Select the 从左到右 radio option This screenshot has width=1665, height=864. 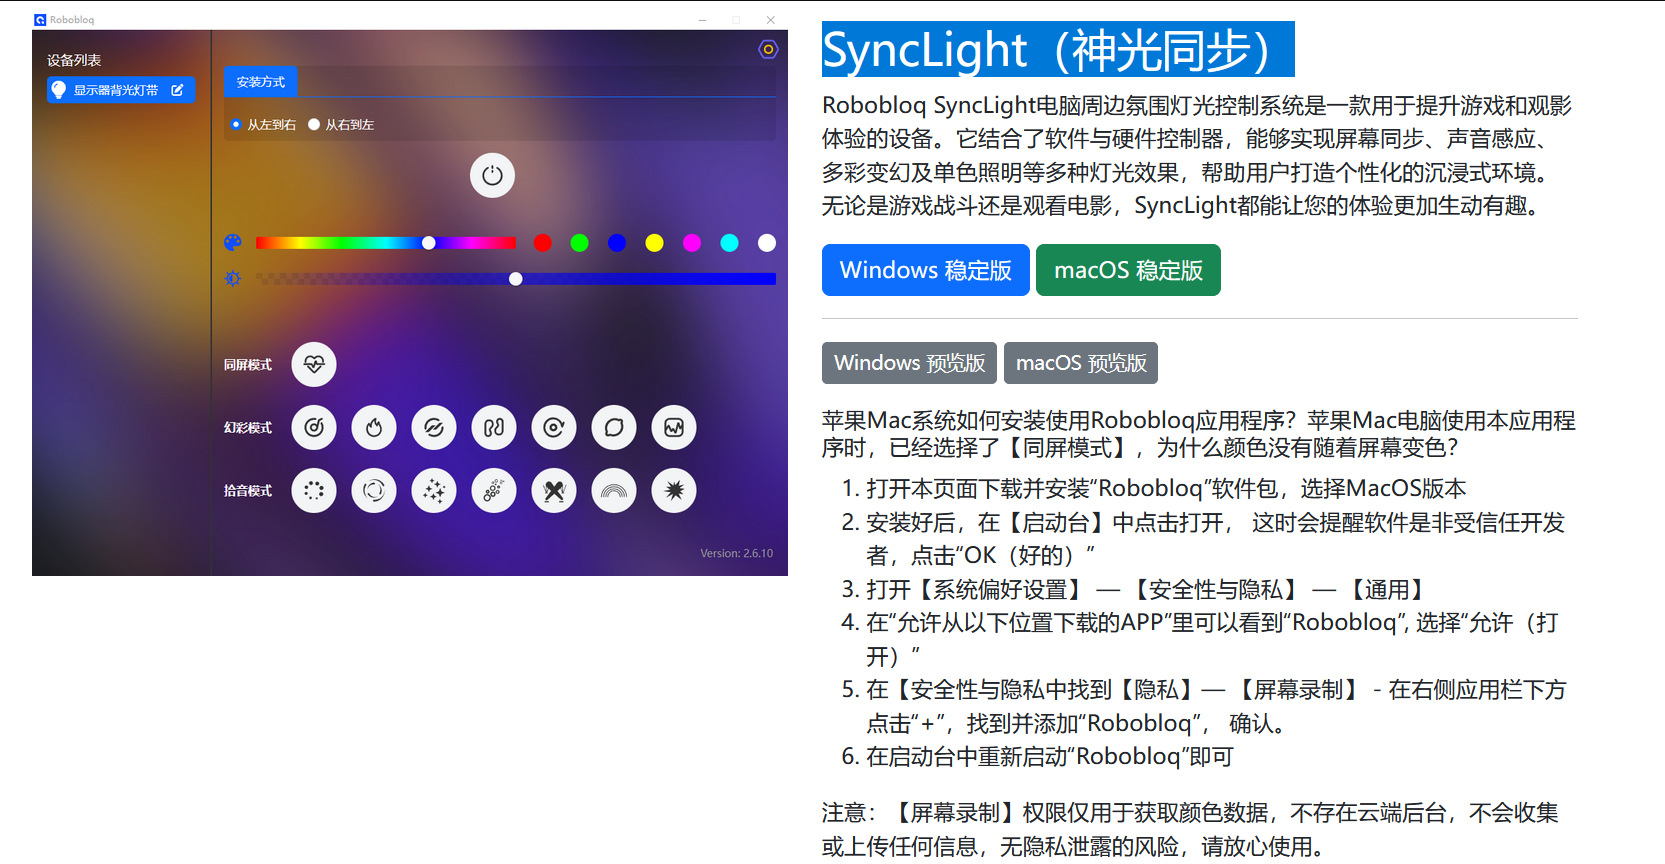236,125
